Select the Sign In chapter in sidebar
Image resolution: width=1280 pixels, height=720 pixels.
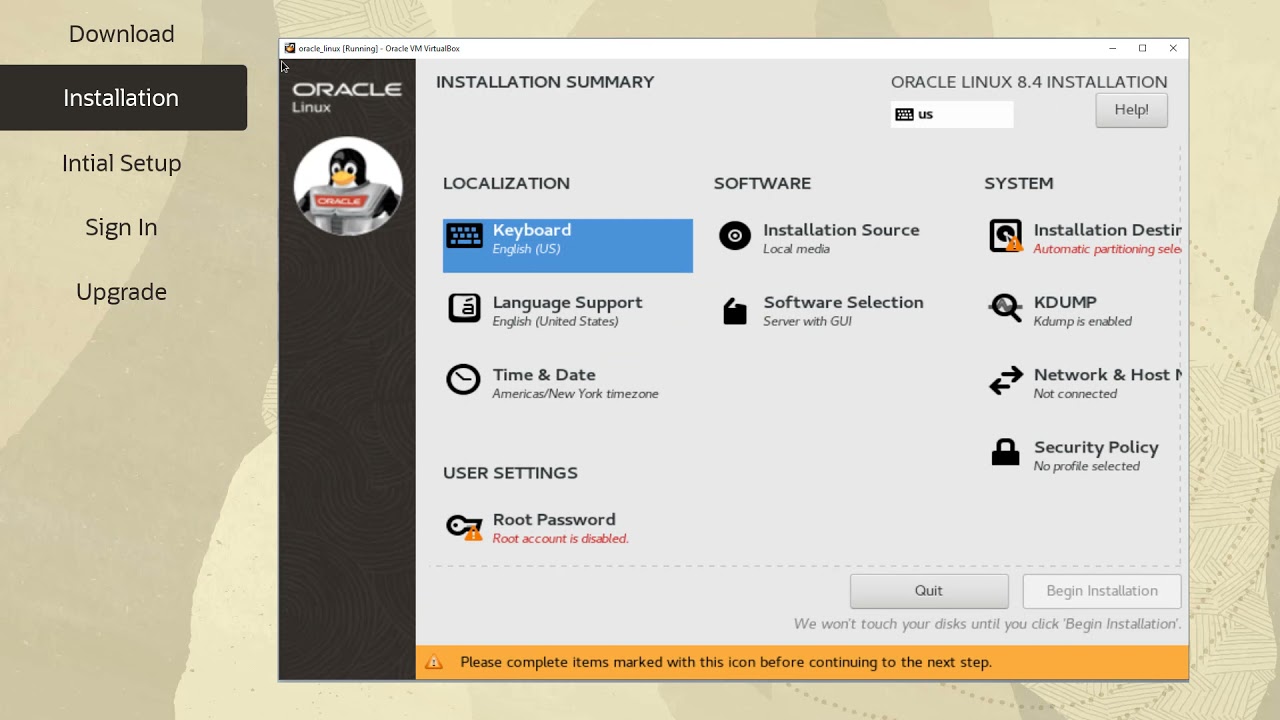(122, 227)
